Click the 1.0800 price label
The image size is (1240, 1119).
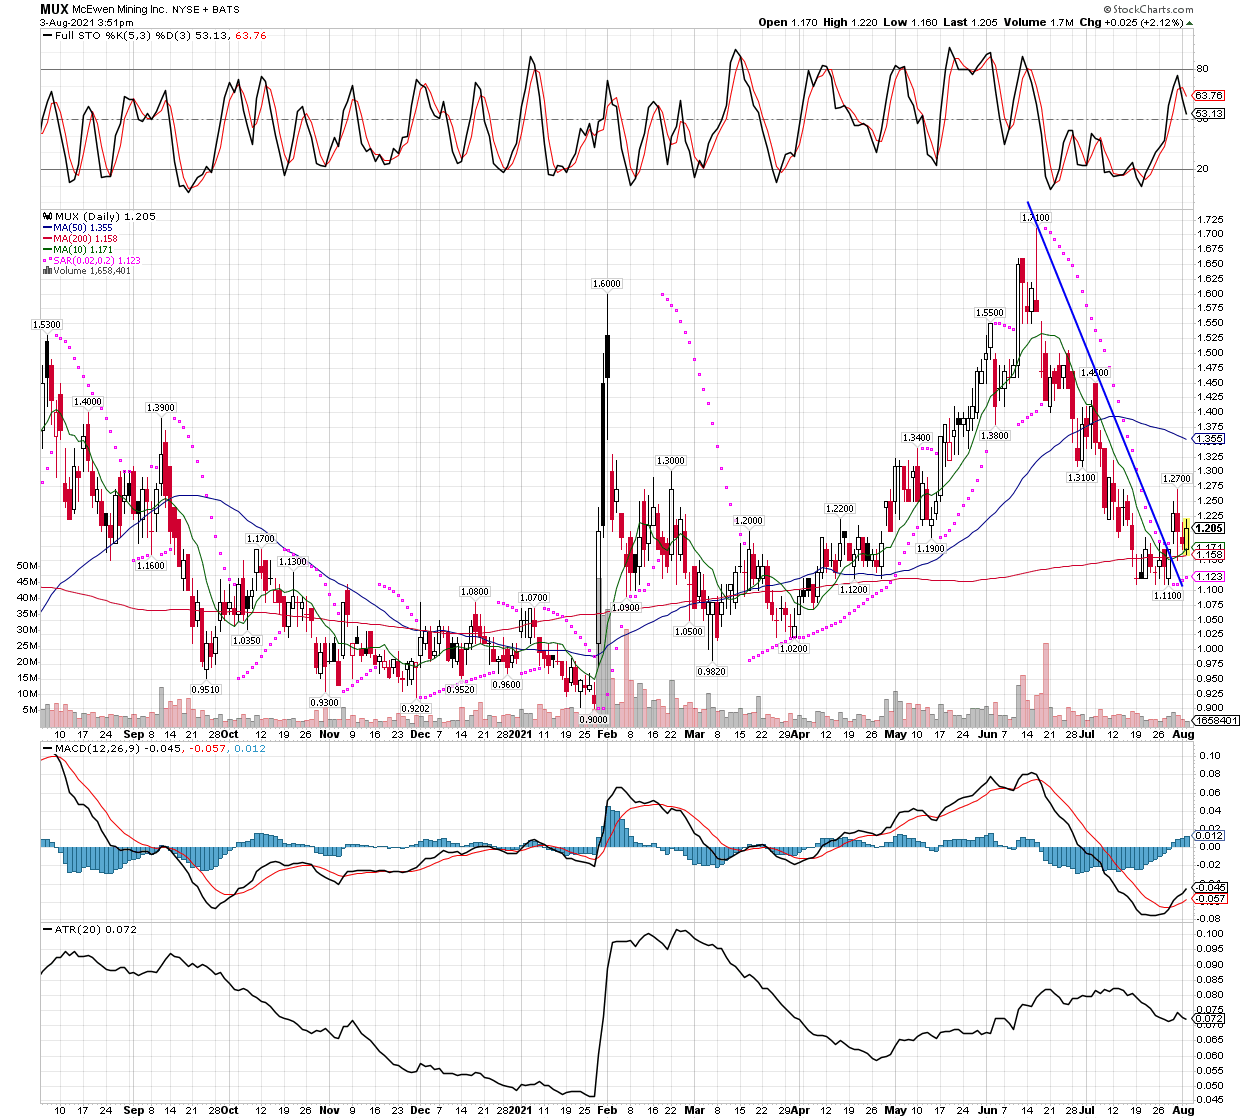[x=474, y=592]
